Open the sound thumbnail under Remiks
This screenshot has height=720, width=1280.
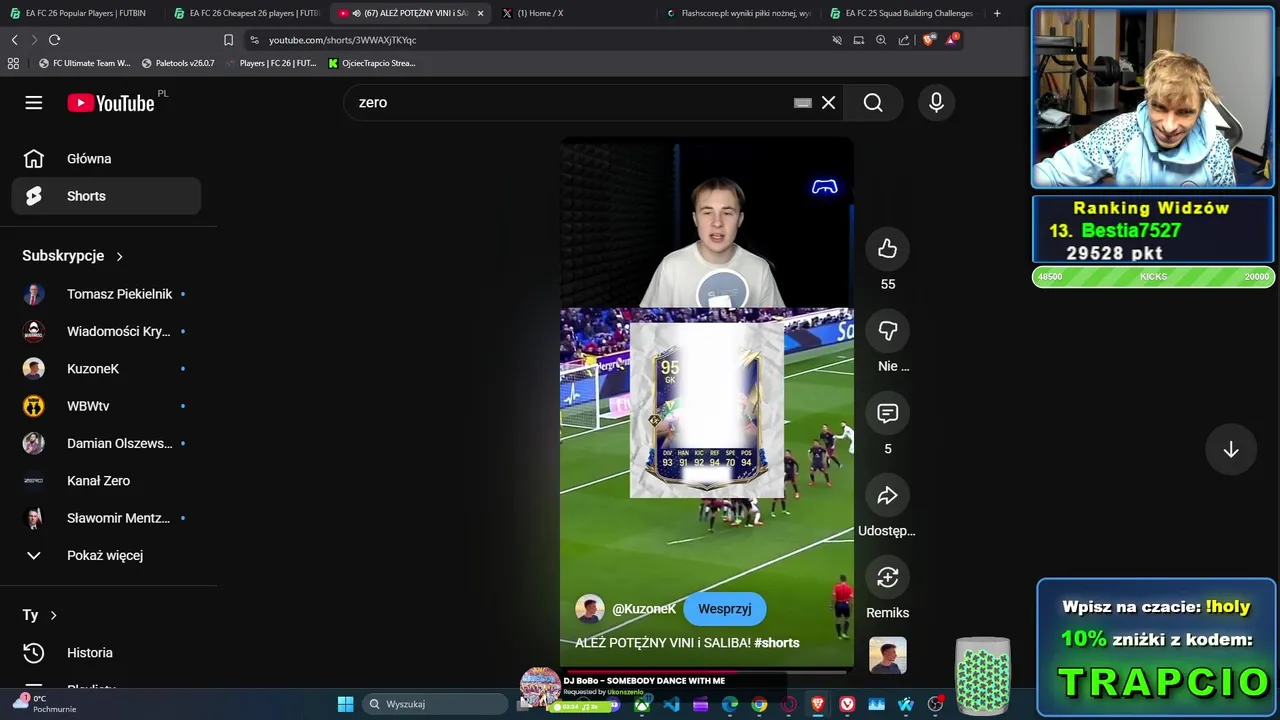click(887, 655)
